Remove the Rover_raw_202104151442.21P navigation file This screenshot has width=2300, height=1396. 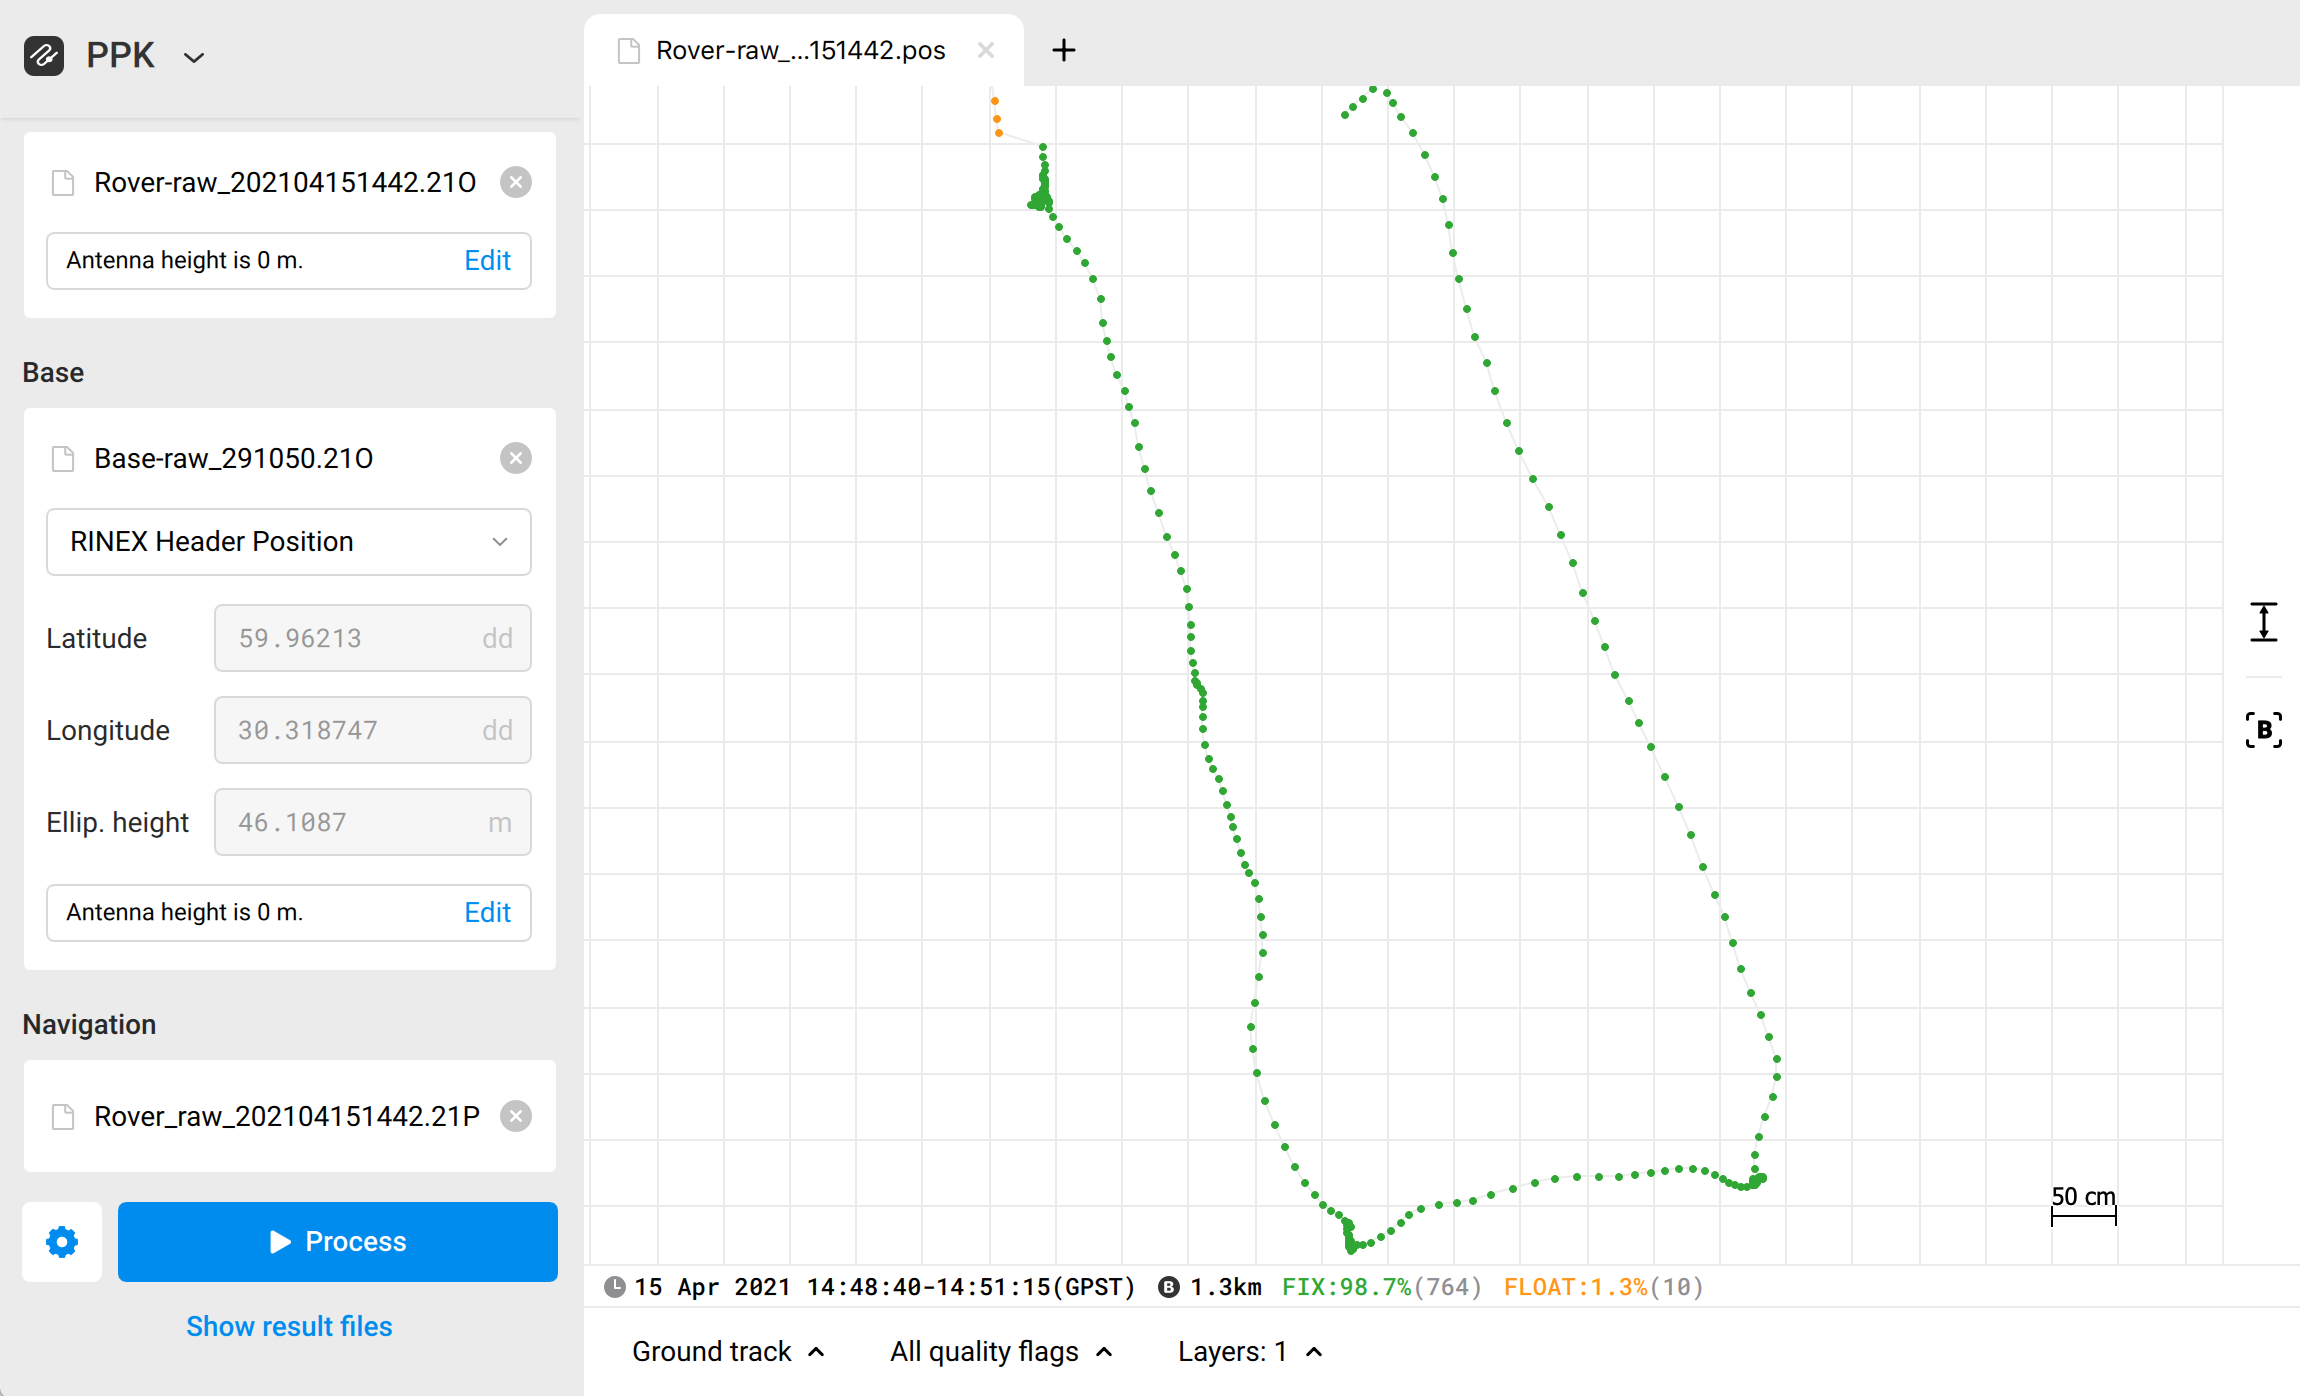coord(516,1116)
